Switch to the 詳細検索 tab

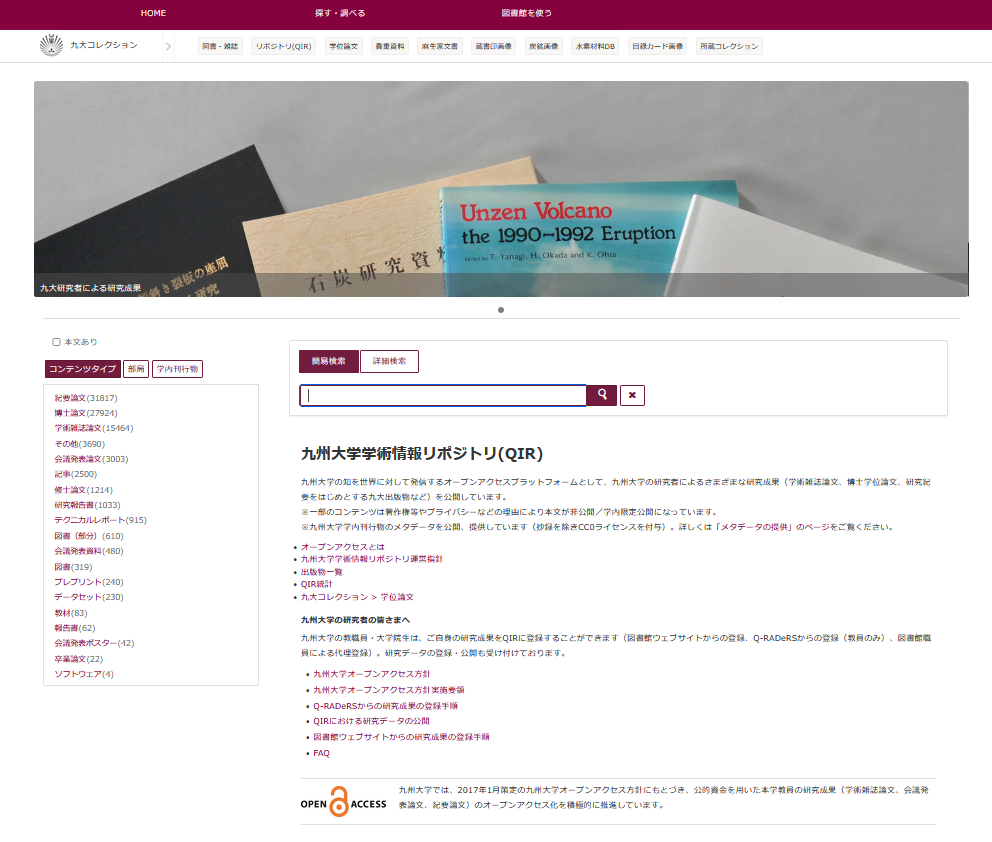coord(389,361)
